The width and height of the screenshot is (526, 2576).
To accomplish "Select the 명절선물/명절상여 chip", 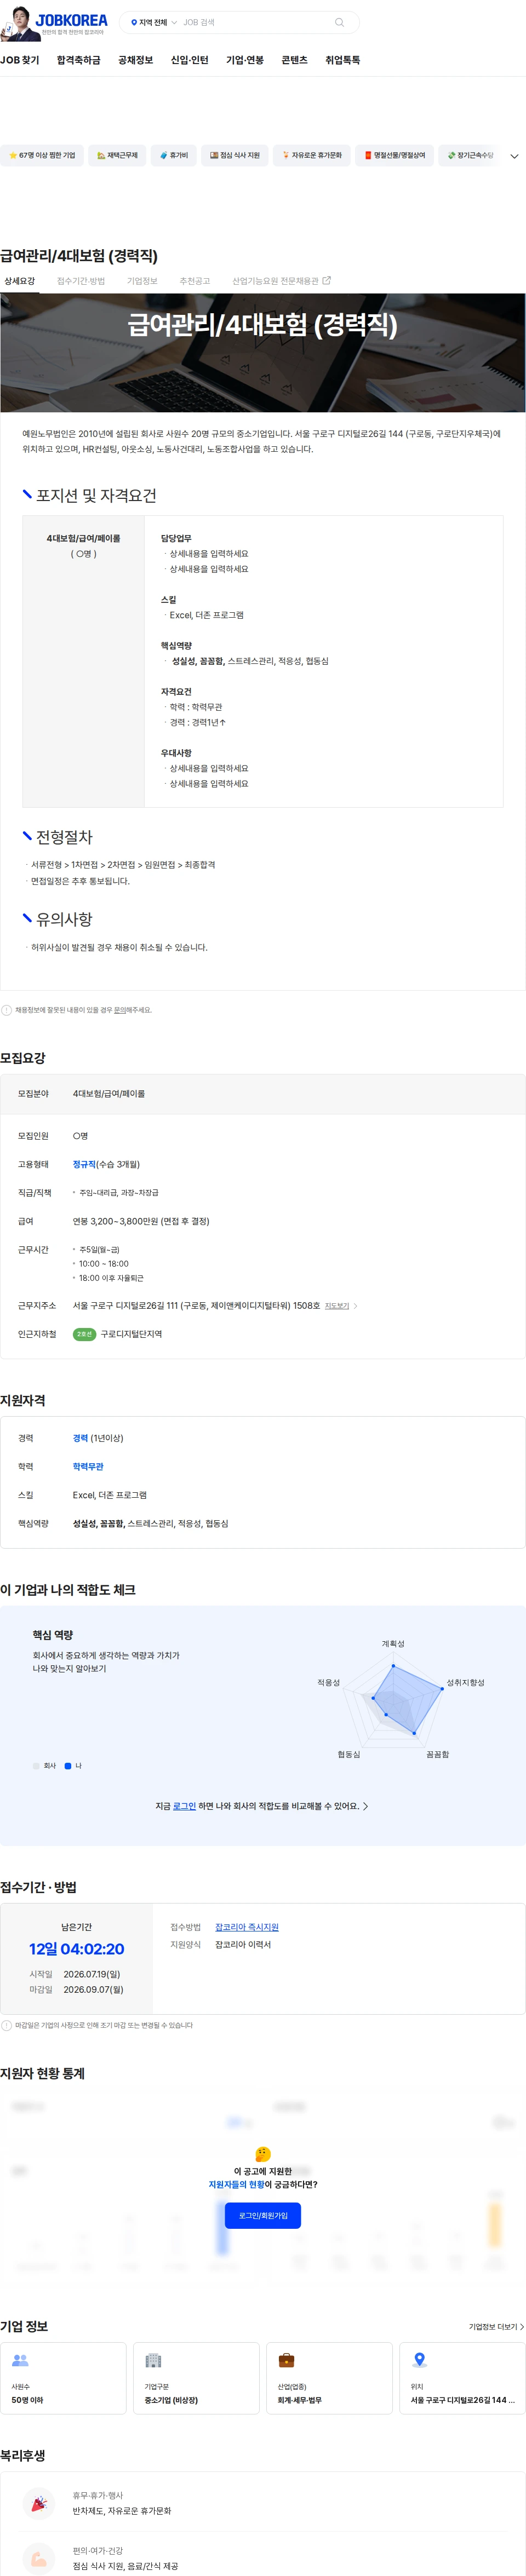I will pos(394,155).
